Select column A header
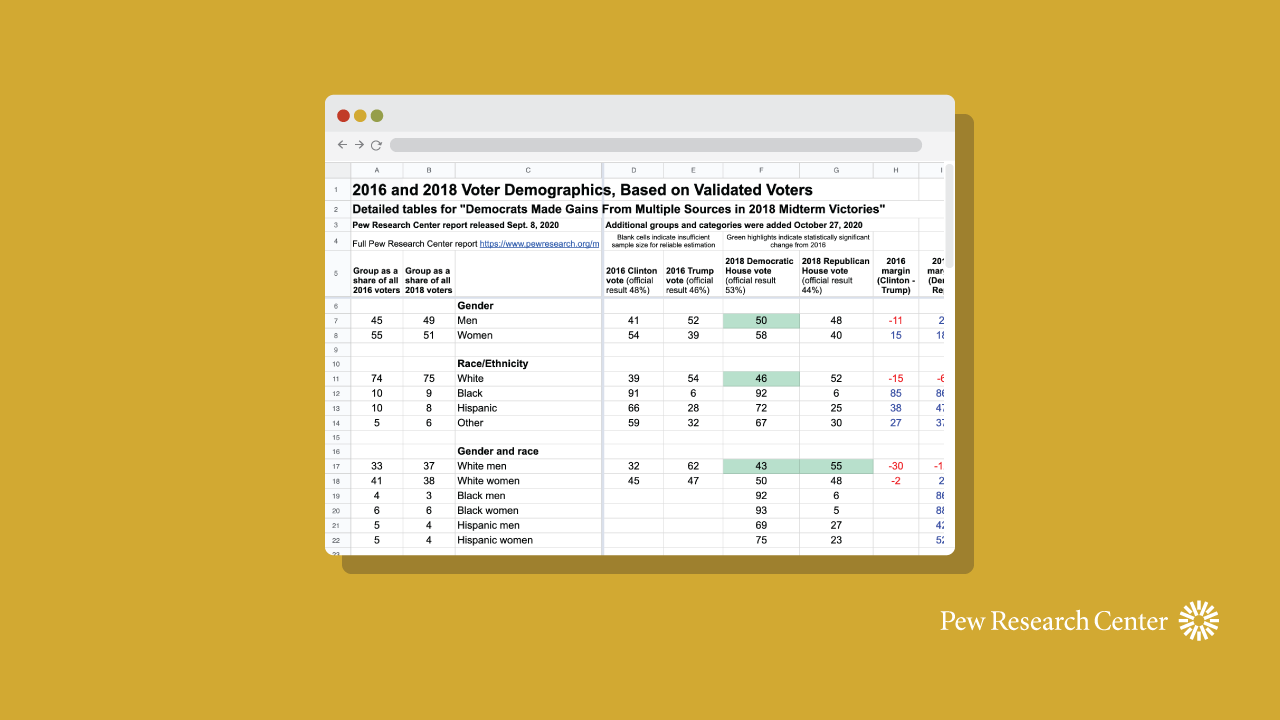 (x=376, y=171)
